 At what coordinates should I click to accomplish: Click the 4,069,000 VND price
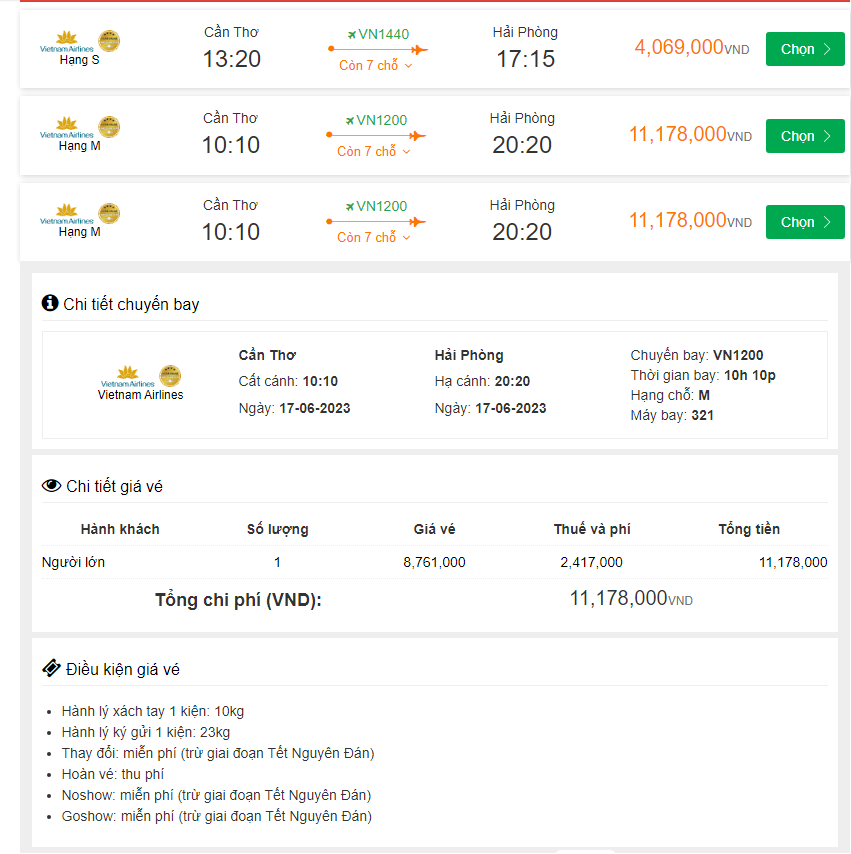pos(679,47)
